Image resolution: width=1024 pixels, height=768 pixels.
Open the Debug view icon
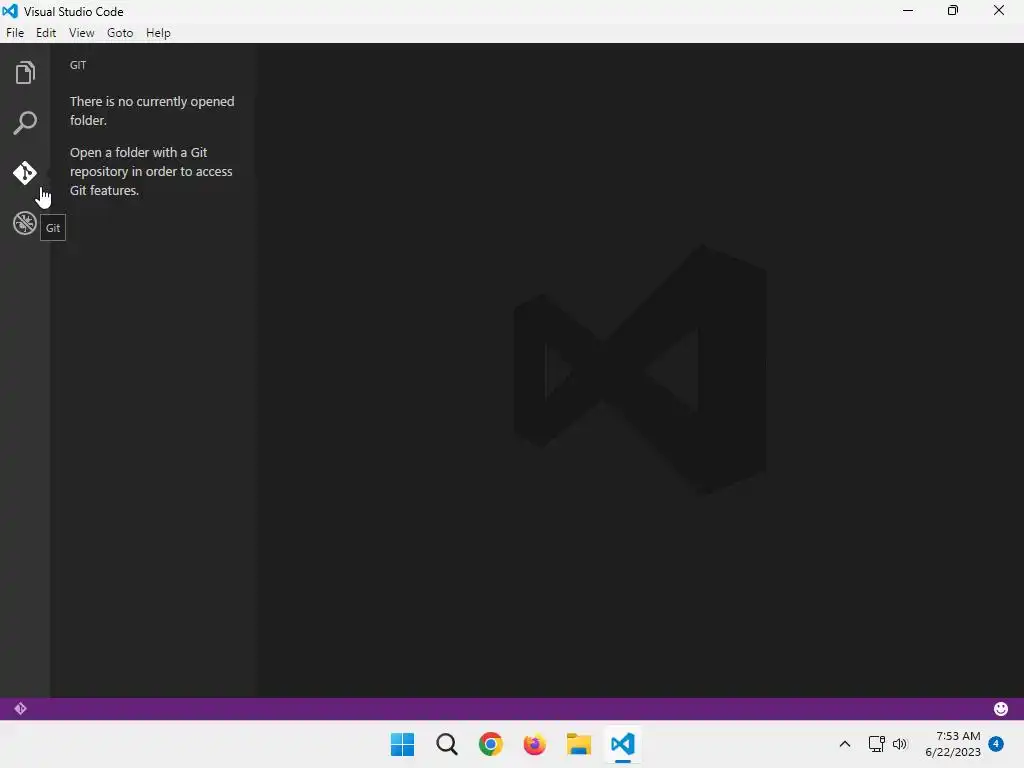pos(25,223)
